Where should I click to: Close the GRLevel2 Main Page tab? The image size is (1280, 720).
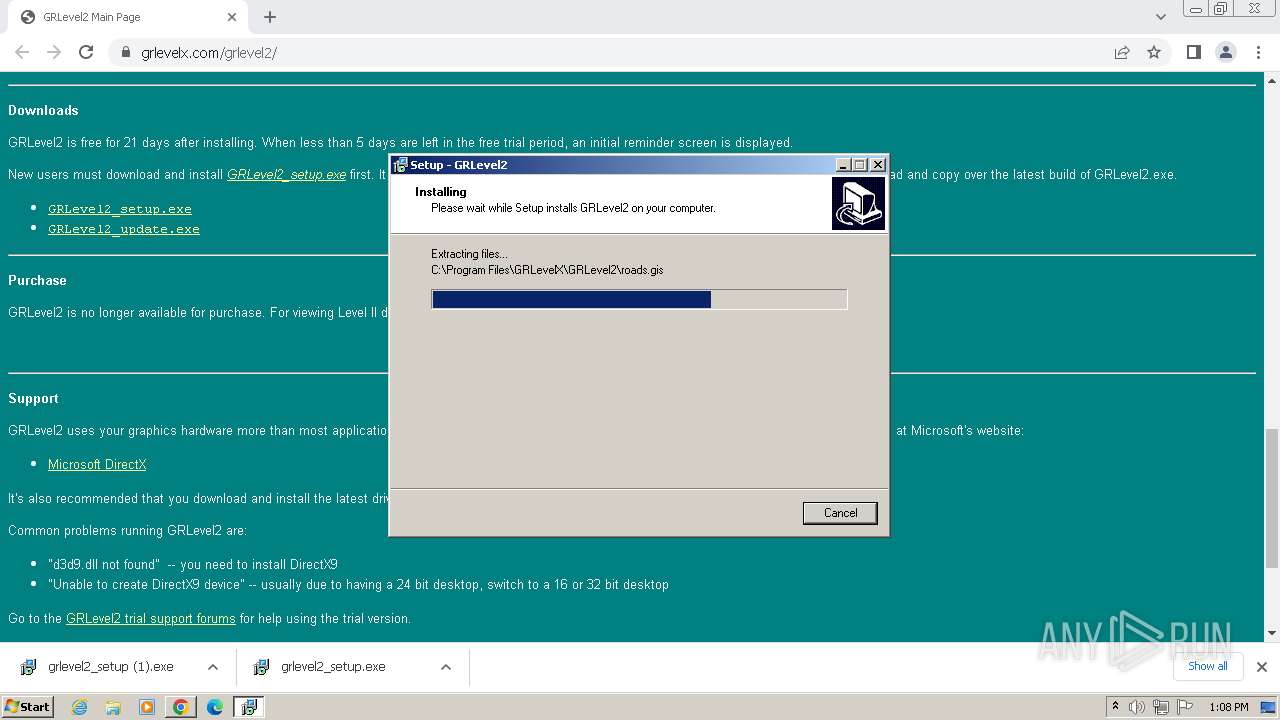232,17
